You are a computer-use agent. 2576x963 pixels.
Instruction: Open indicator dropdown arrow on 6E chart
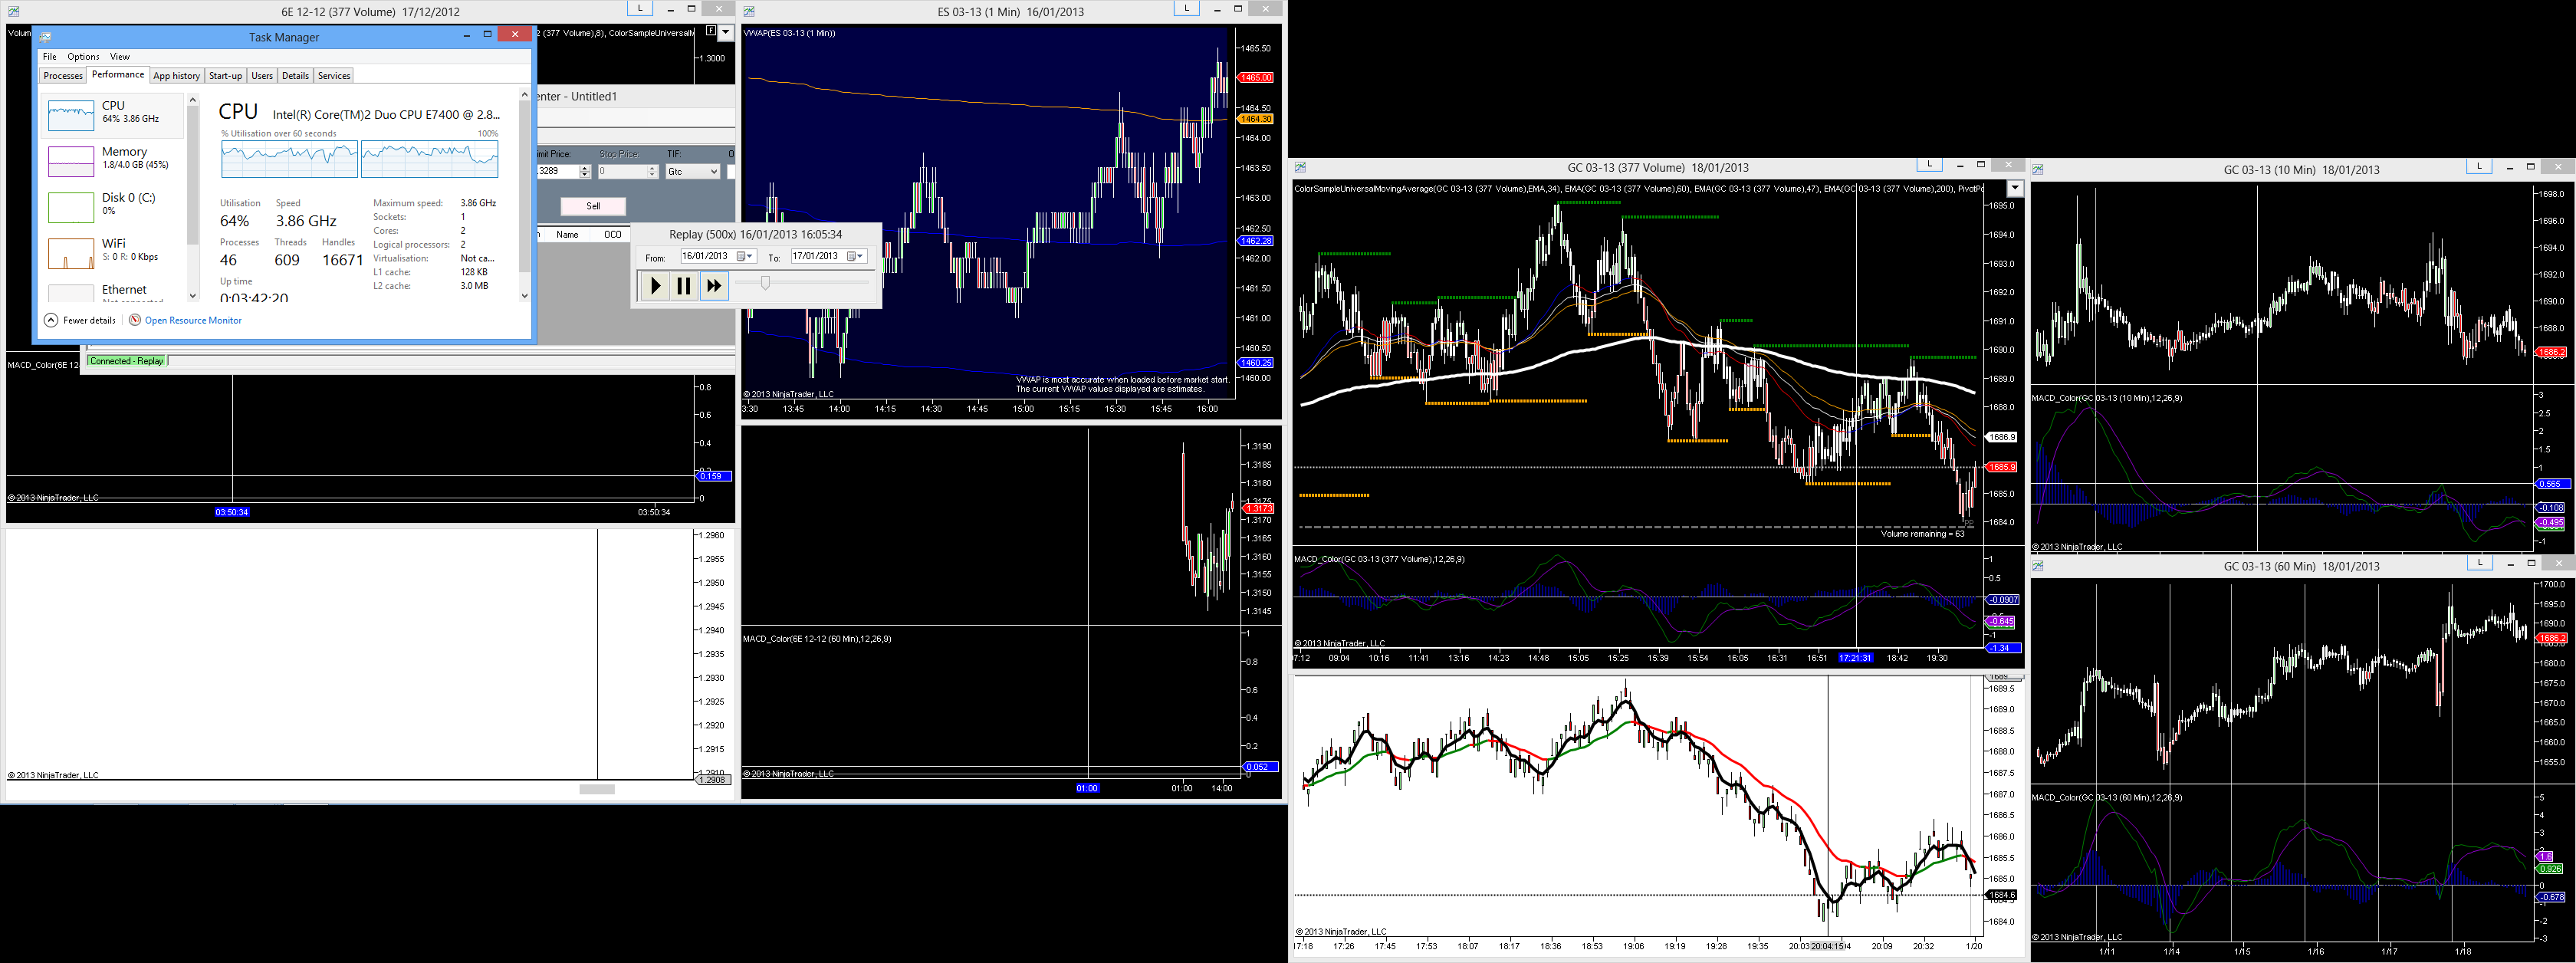pyautogui.click(x=727, y=33)
